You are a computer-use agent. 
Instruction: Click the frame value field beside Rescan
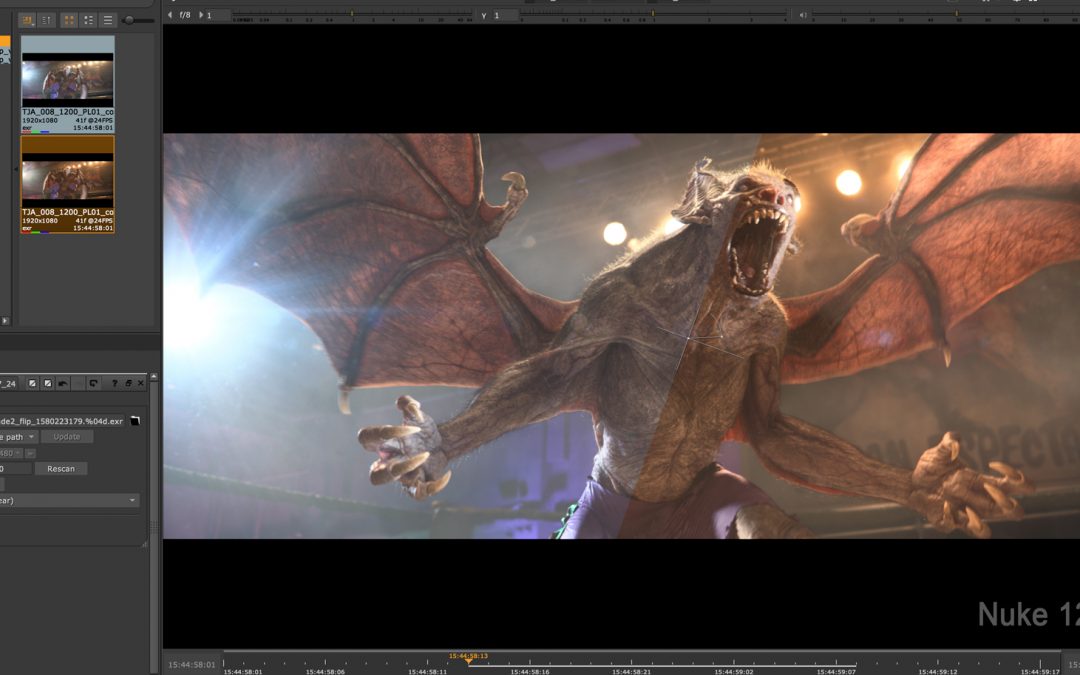pyautogui.click(x=15, y=469)
